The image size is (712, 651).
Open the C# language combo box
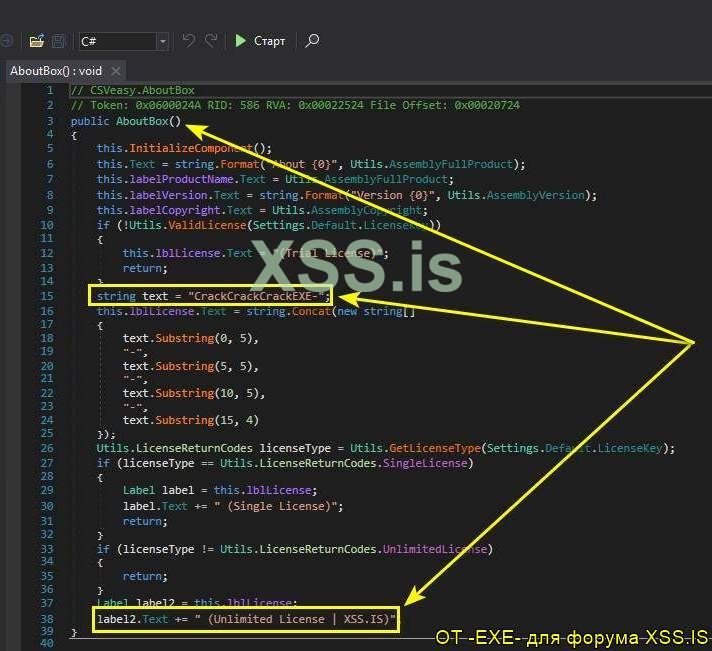(124, 42)
